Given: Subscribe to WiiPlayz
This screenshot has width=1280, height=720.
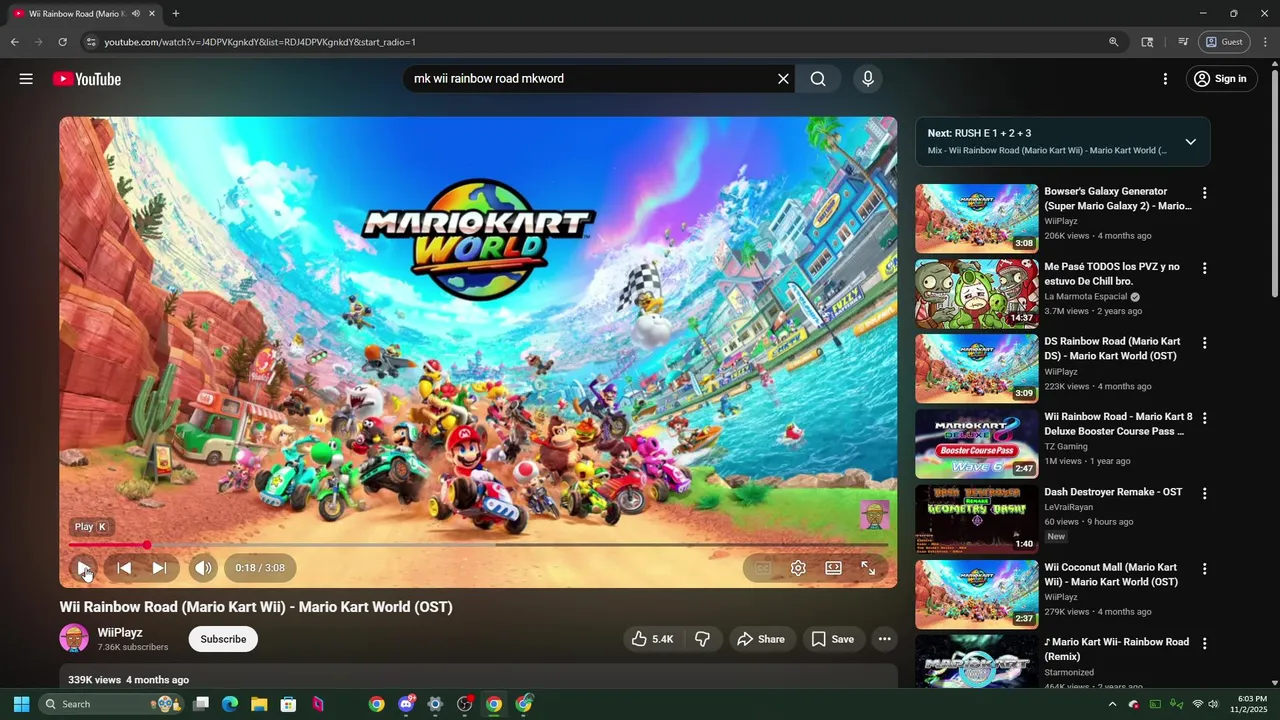Looking at the screenshot, I should point(223,639).
